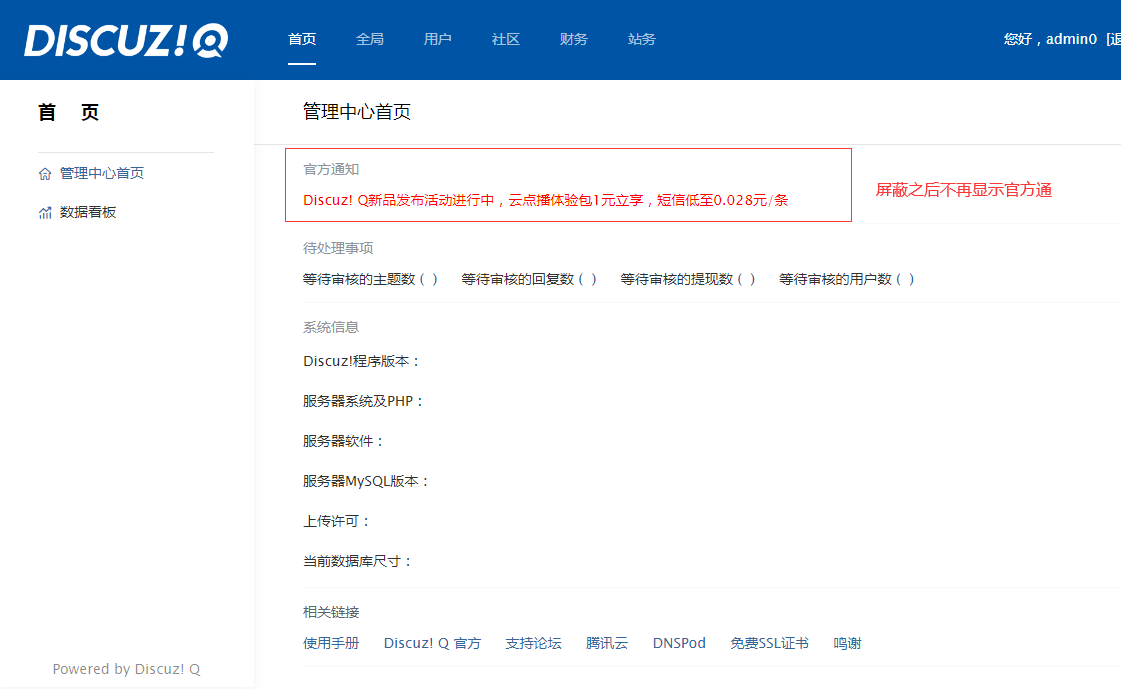Viewport: 1121px width, 689px height.
Task: Click the 首 页 sidebar heading
Action: click(69, 112)
